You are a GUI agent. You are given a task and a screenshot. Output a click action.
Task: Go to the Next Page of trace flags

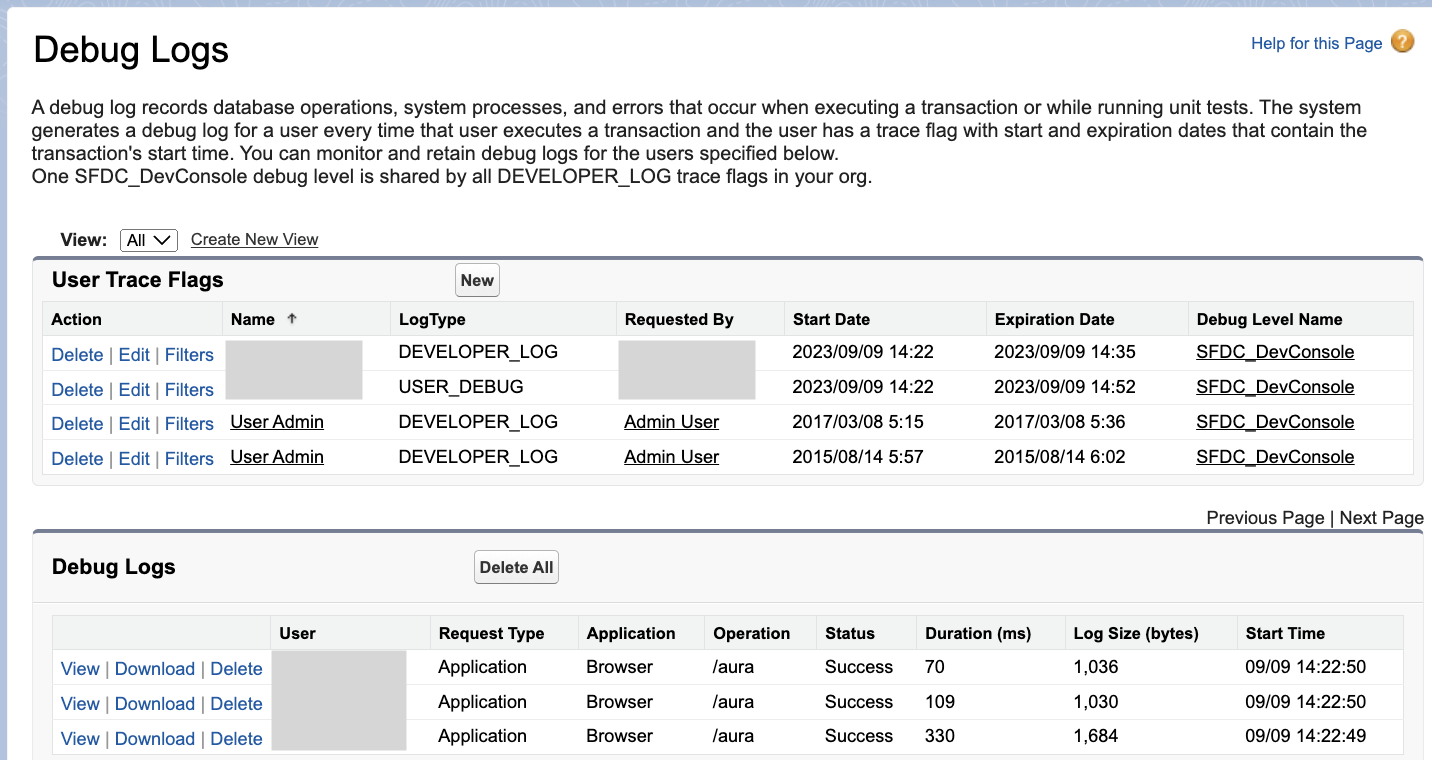[x=1381, y=517]
